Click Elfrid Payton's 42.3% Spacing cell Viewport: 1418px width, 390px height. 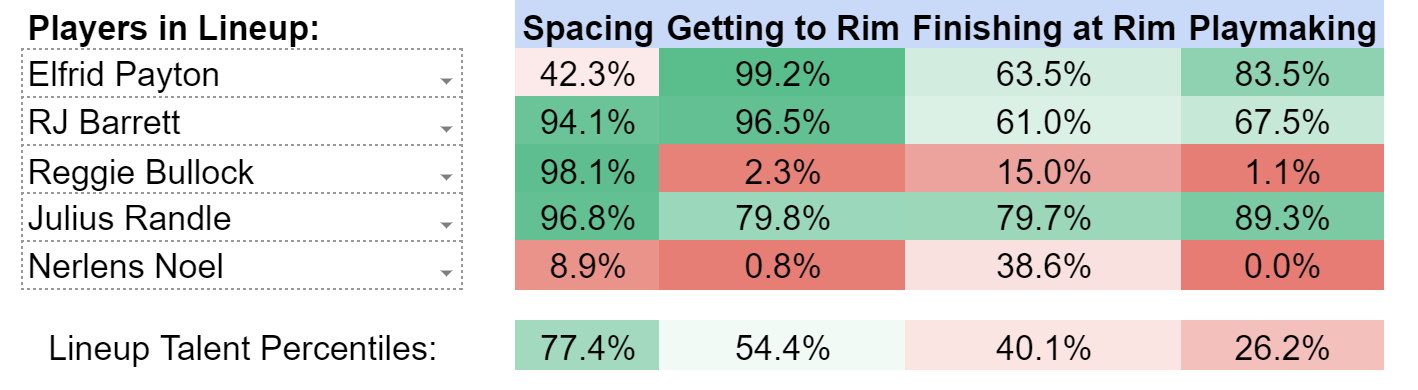tap(587, 74)
